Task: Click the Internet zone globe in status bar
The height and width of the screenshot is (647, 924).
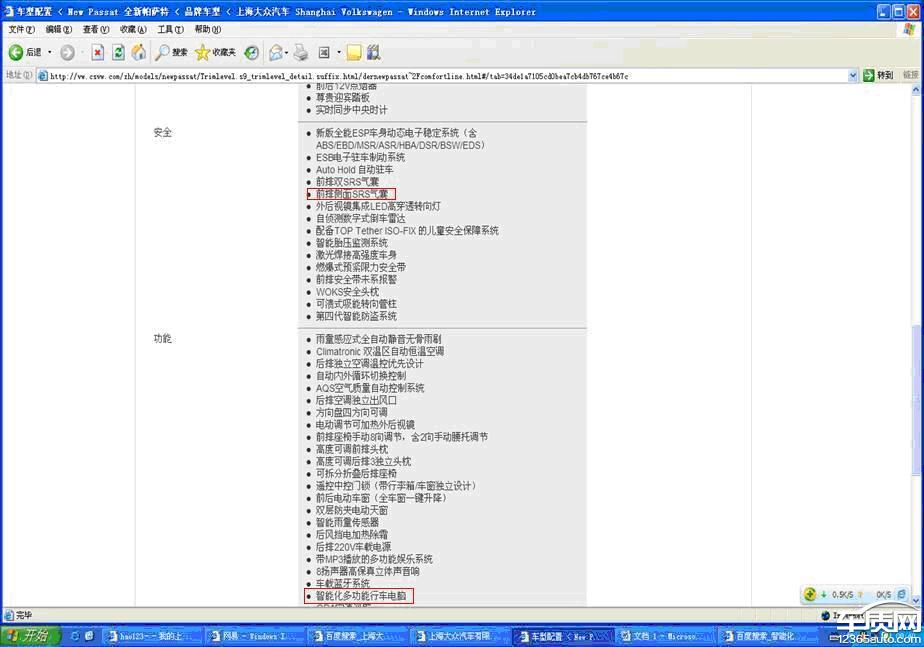Action: tap(826, 615)
